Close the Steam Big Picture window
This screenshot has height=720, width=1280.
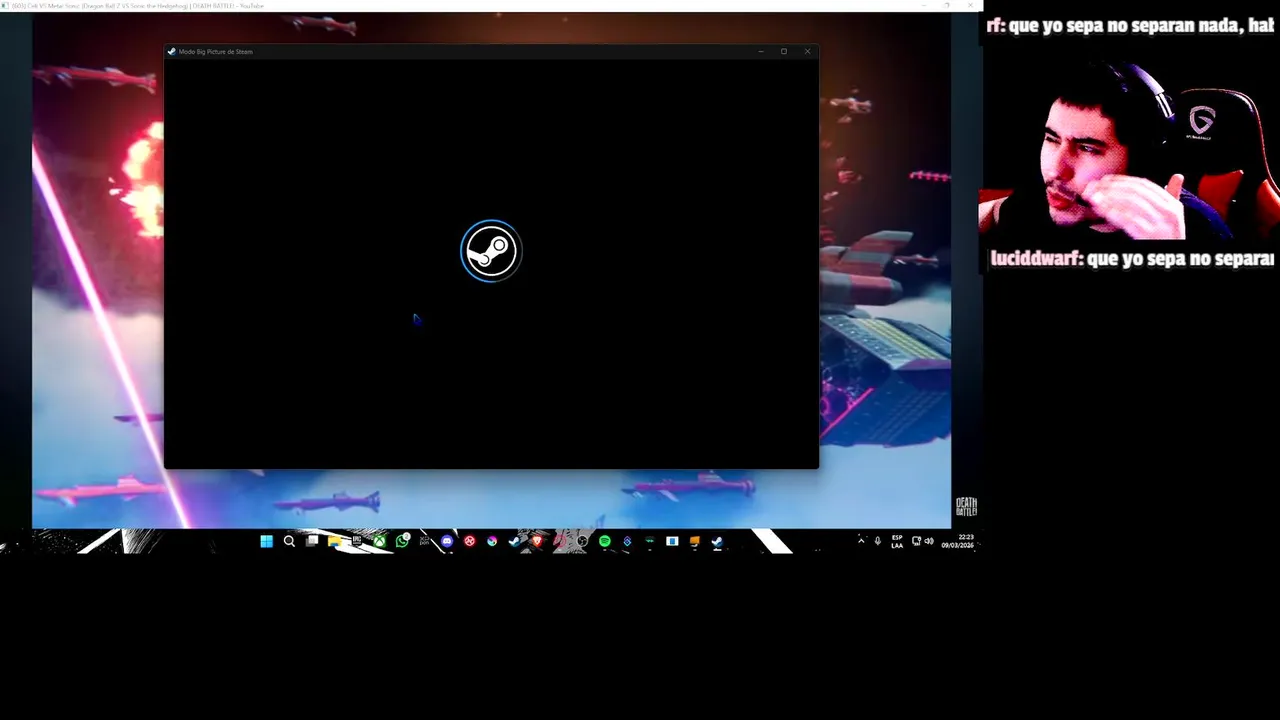point(807,51)
